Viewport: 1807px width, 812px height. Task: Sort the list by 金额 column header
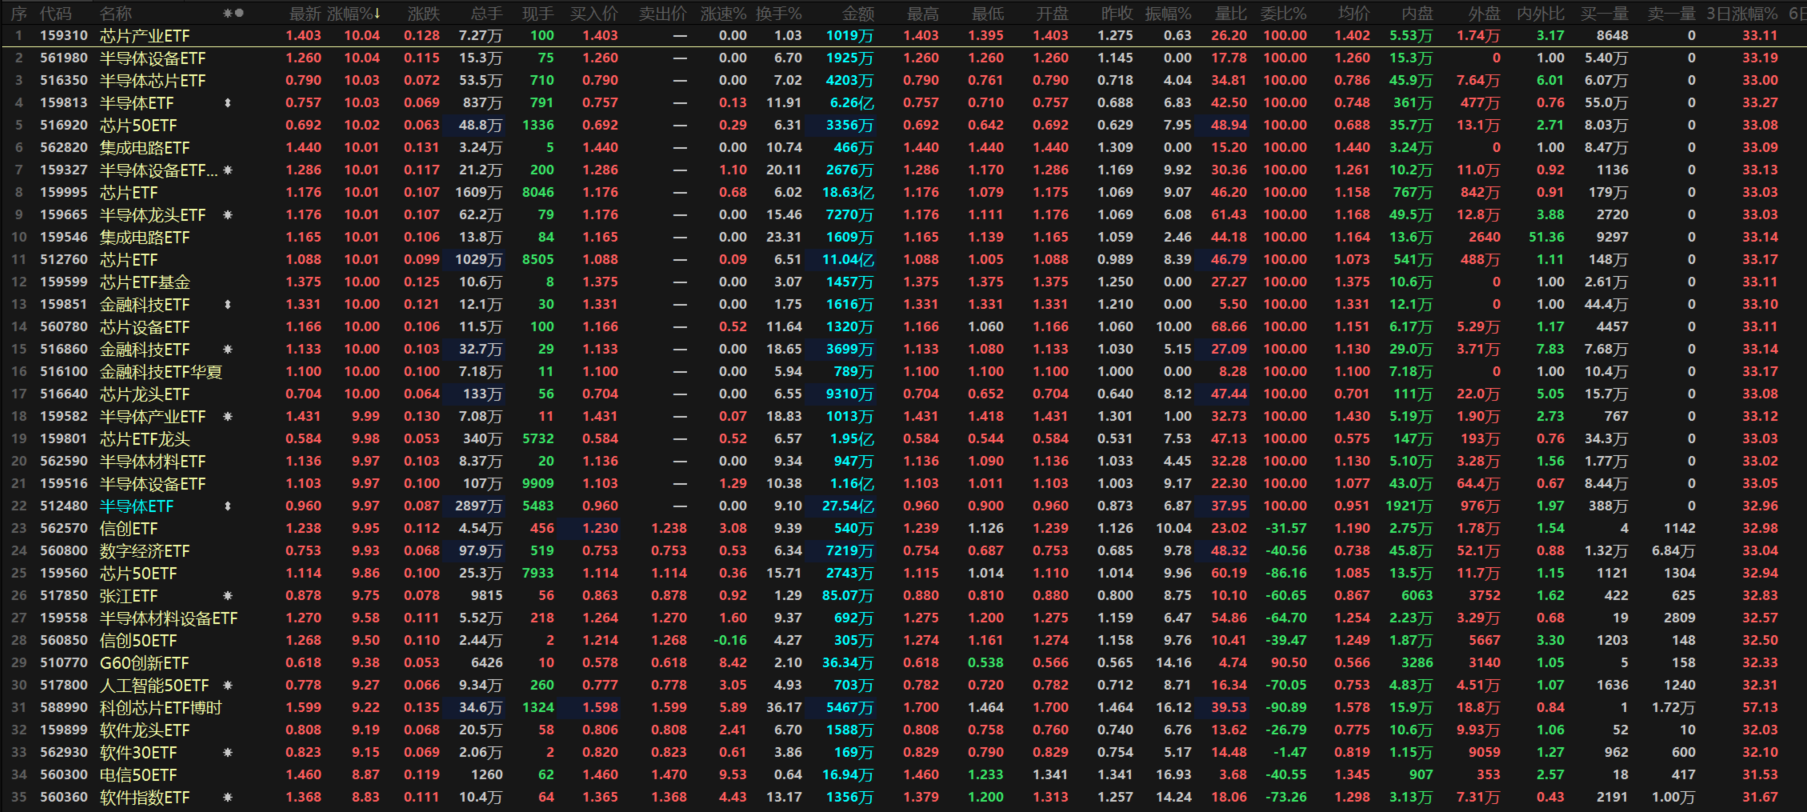(x=857, y=13)
